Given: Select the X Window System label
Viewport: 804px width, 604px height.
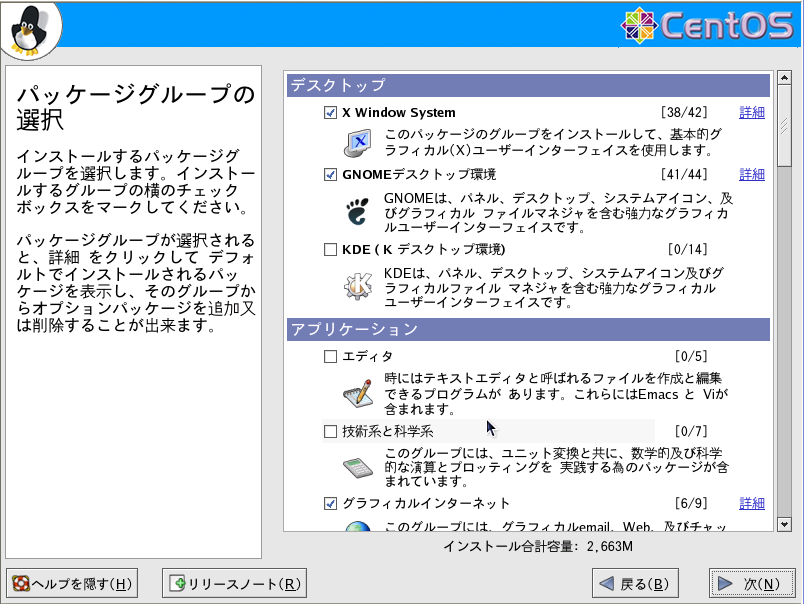Looking at the screenshot, I should [399, 112].
